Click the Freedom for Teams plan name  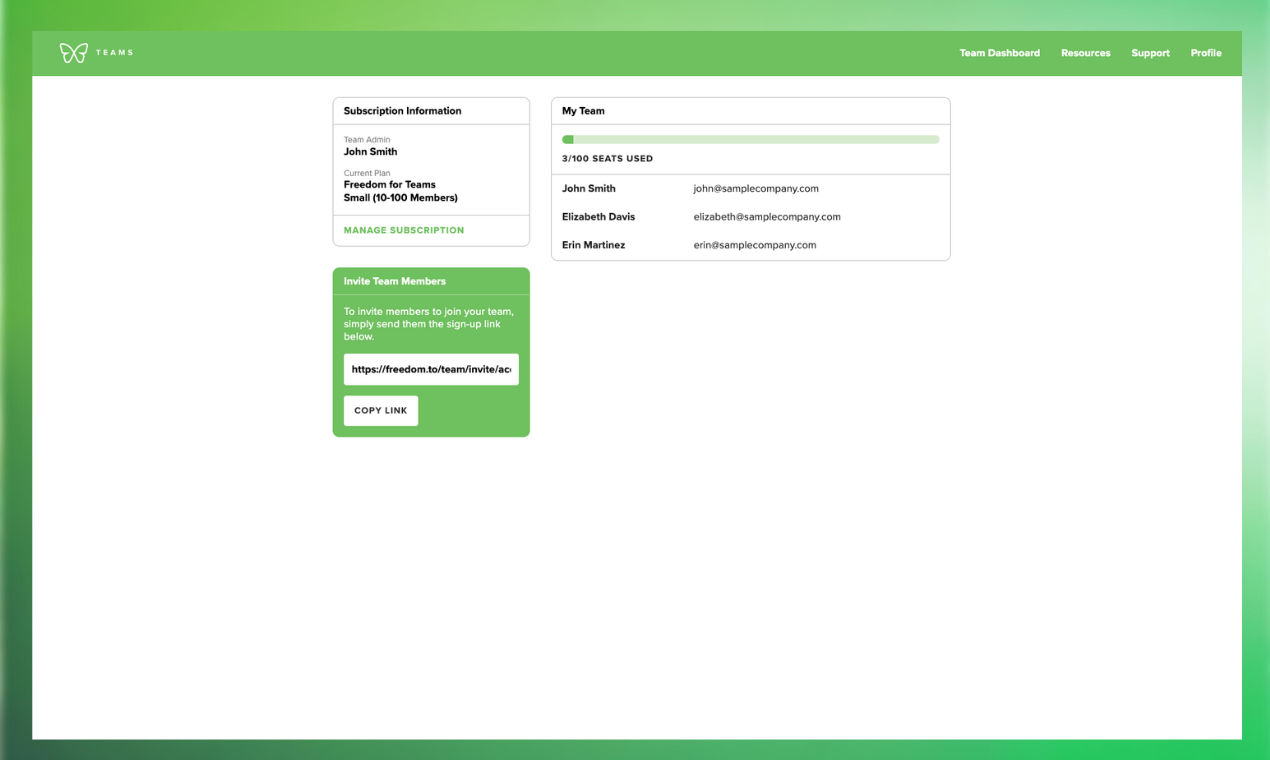coord(390,184)
